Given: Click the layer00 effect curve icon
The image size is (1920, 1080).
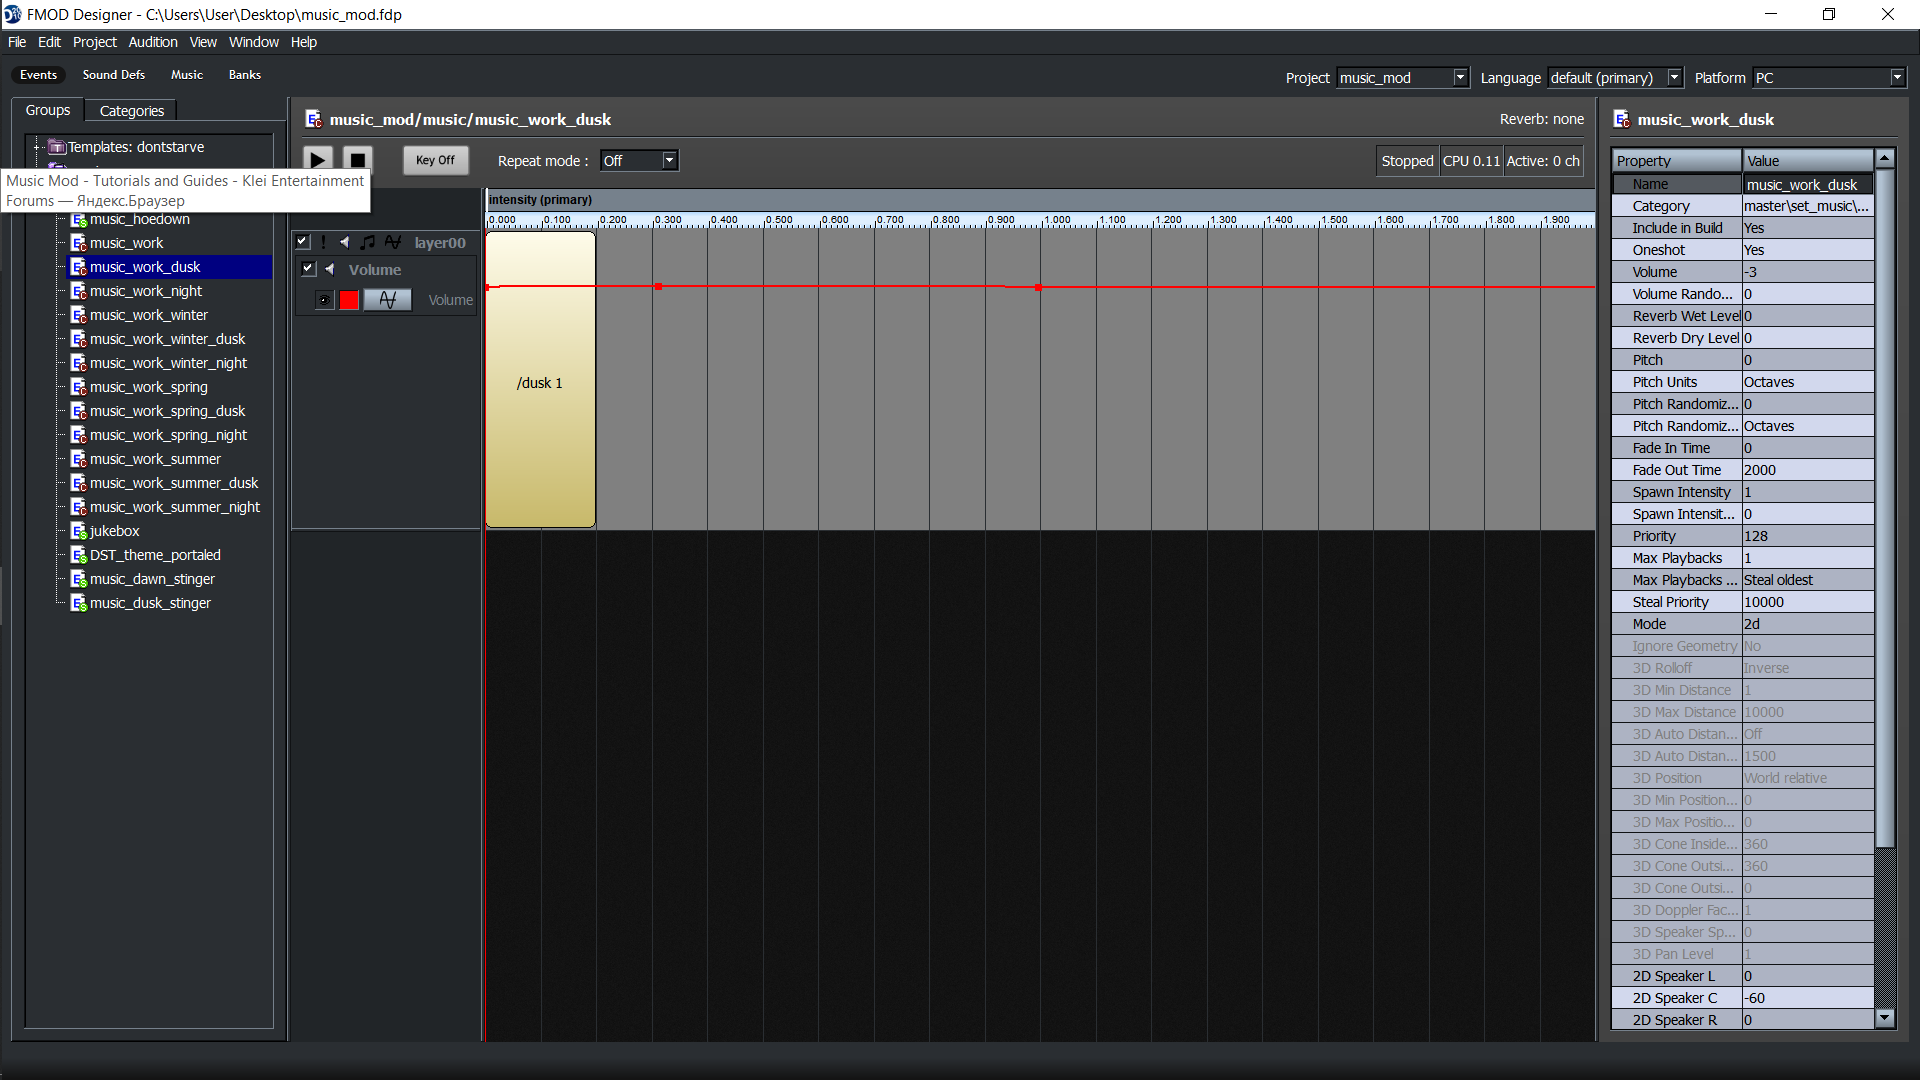Looking at the screenshot, I should (x=393, y=242).
